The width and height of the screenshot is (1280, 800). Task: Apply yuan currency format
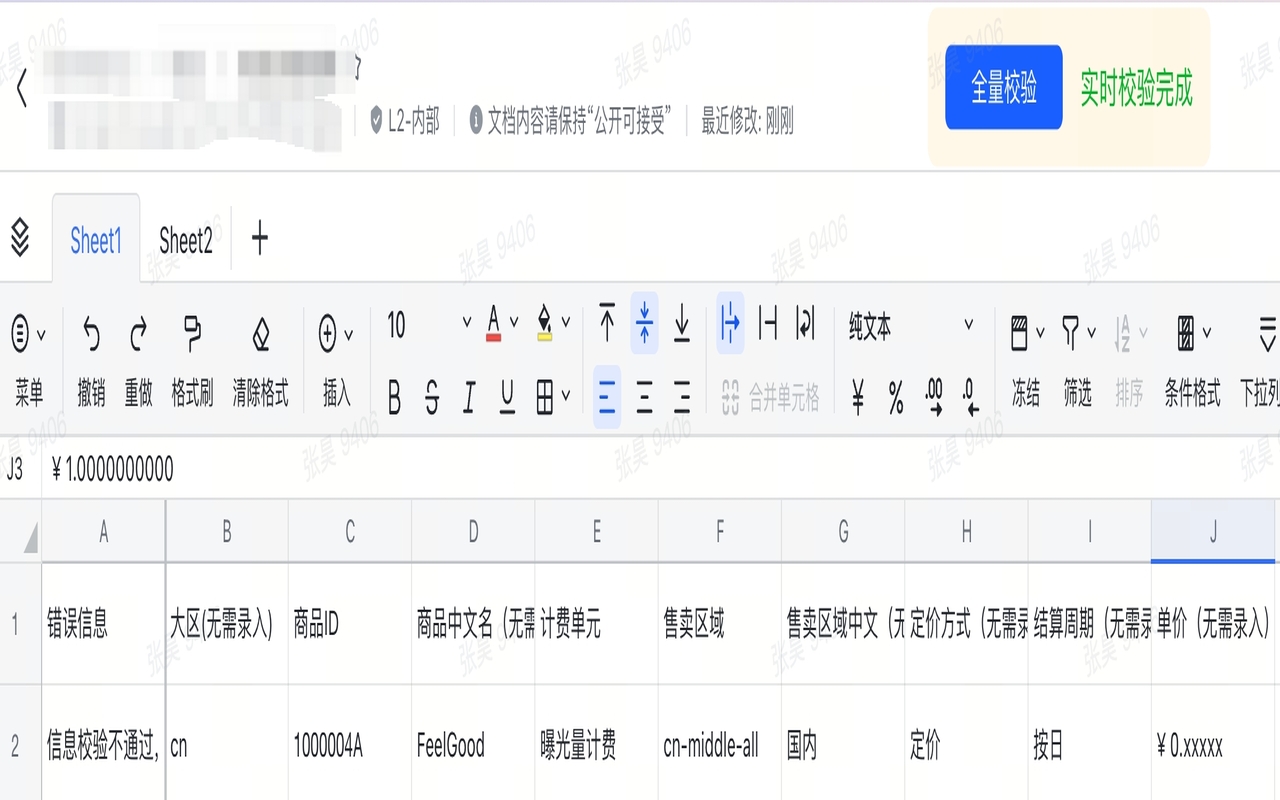[x=858, y=398]
